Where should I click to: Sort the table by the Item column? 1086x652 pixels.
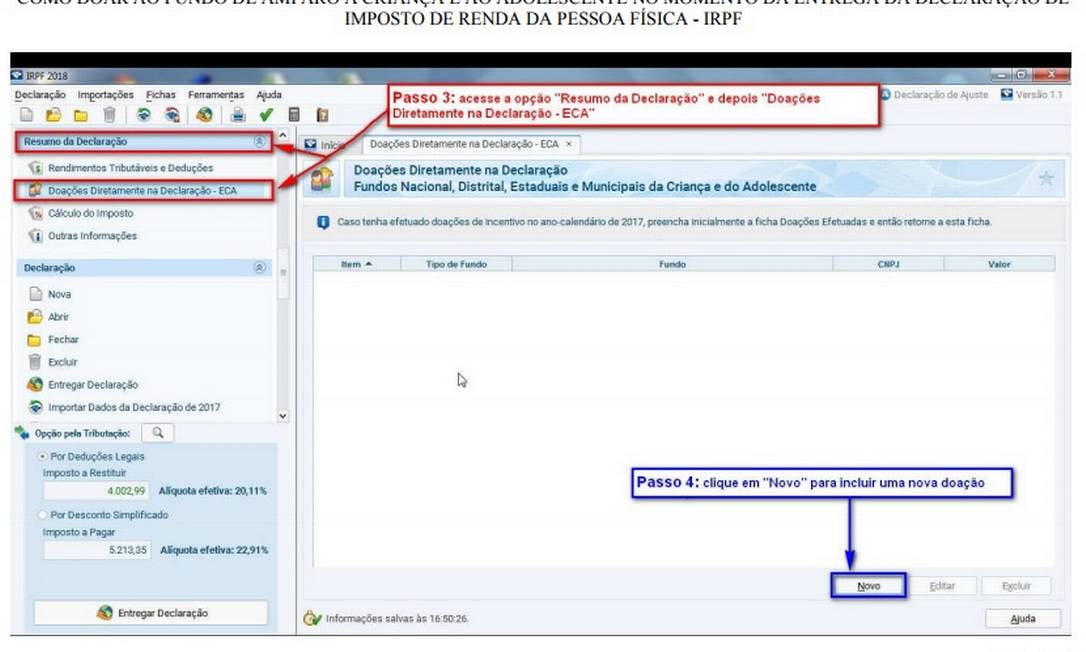click(x=356, y=264)
